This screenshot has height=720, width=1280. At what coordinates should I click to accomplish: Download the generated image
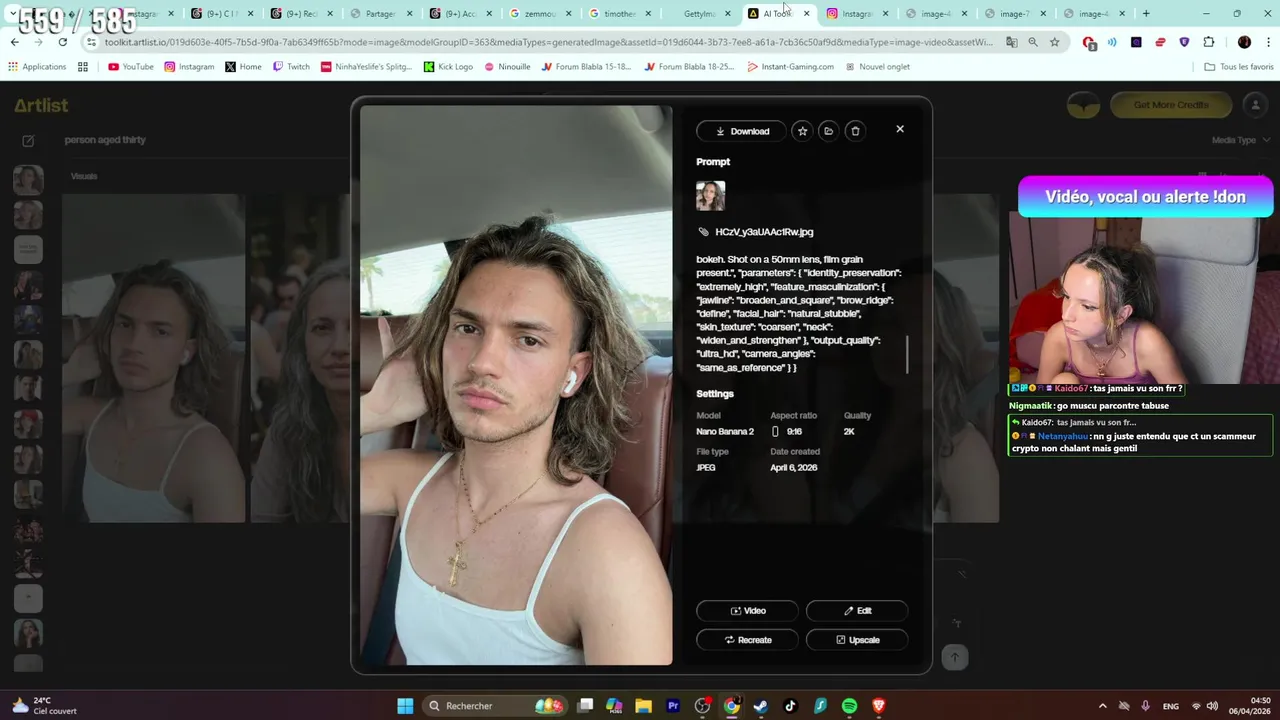(741, 131)
